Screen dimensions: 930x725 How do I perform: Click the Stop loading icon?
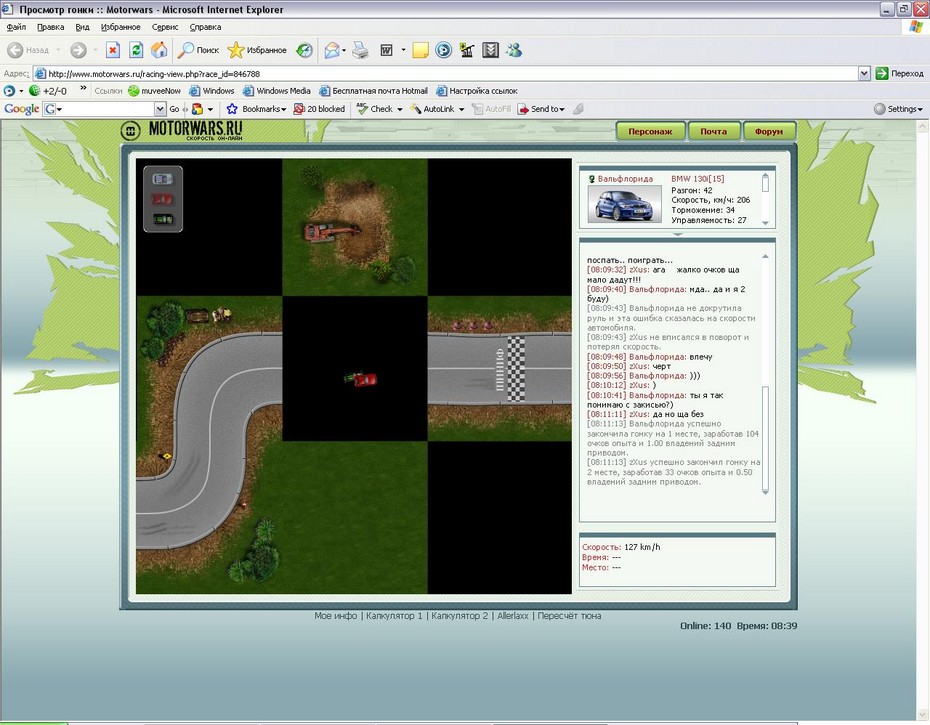pyautogui.click(x=113, y=50)
